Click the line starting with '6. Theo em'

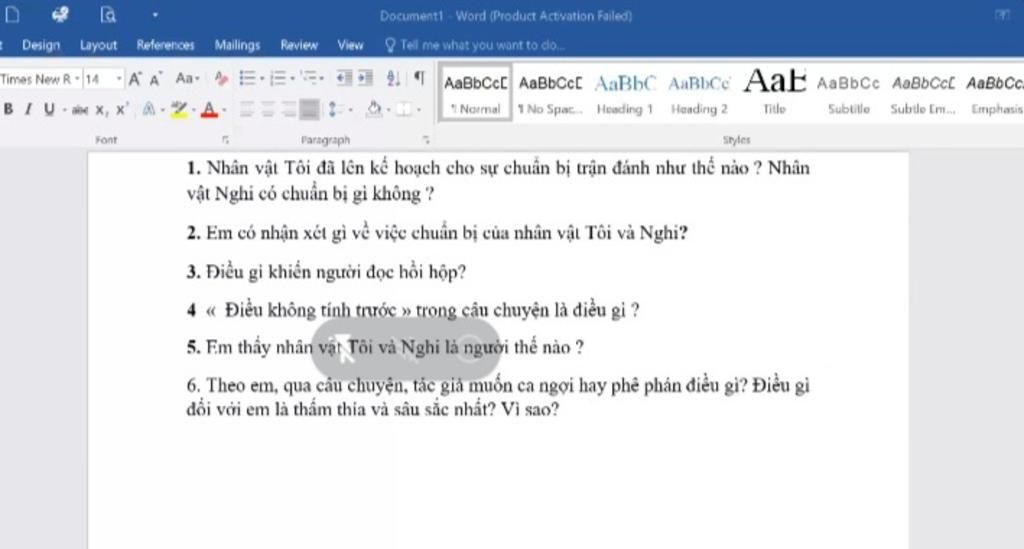[x=498, y=386]
